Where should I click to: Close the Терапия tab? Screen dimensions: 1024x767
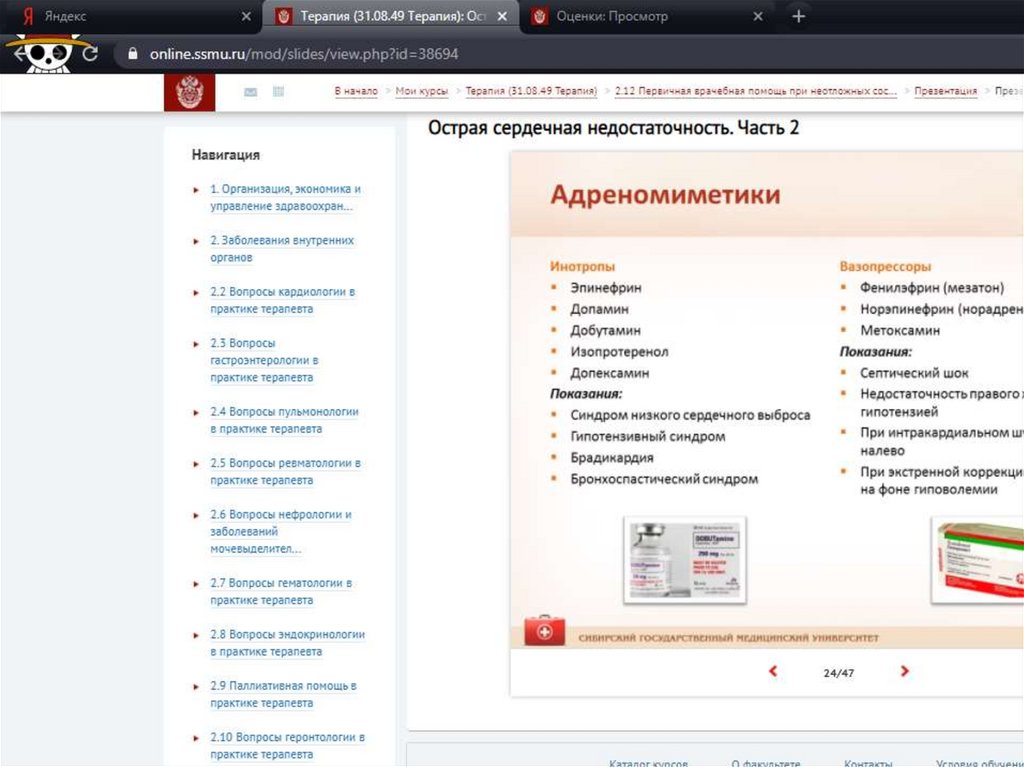(502, 16)
